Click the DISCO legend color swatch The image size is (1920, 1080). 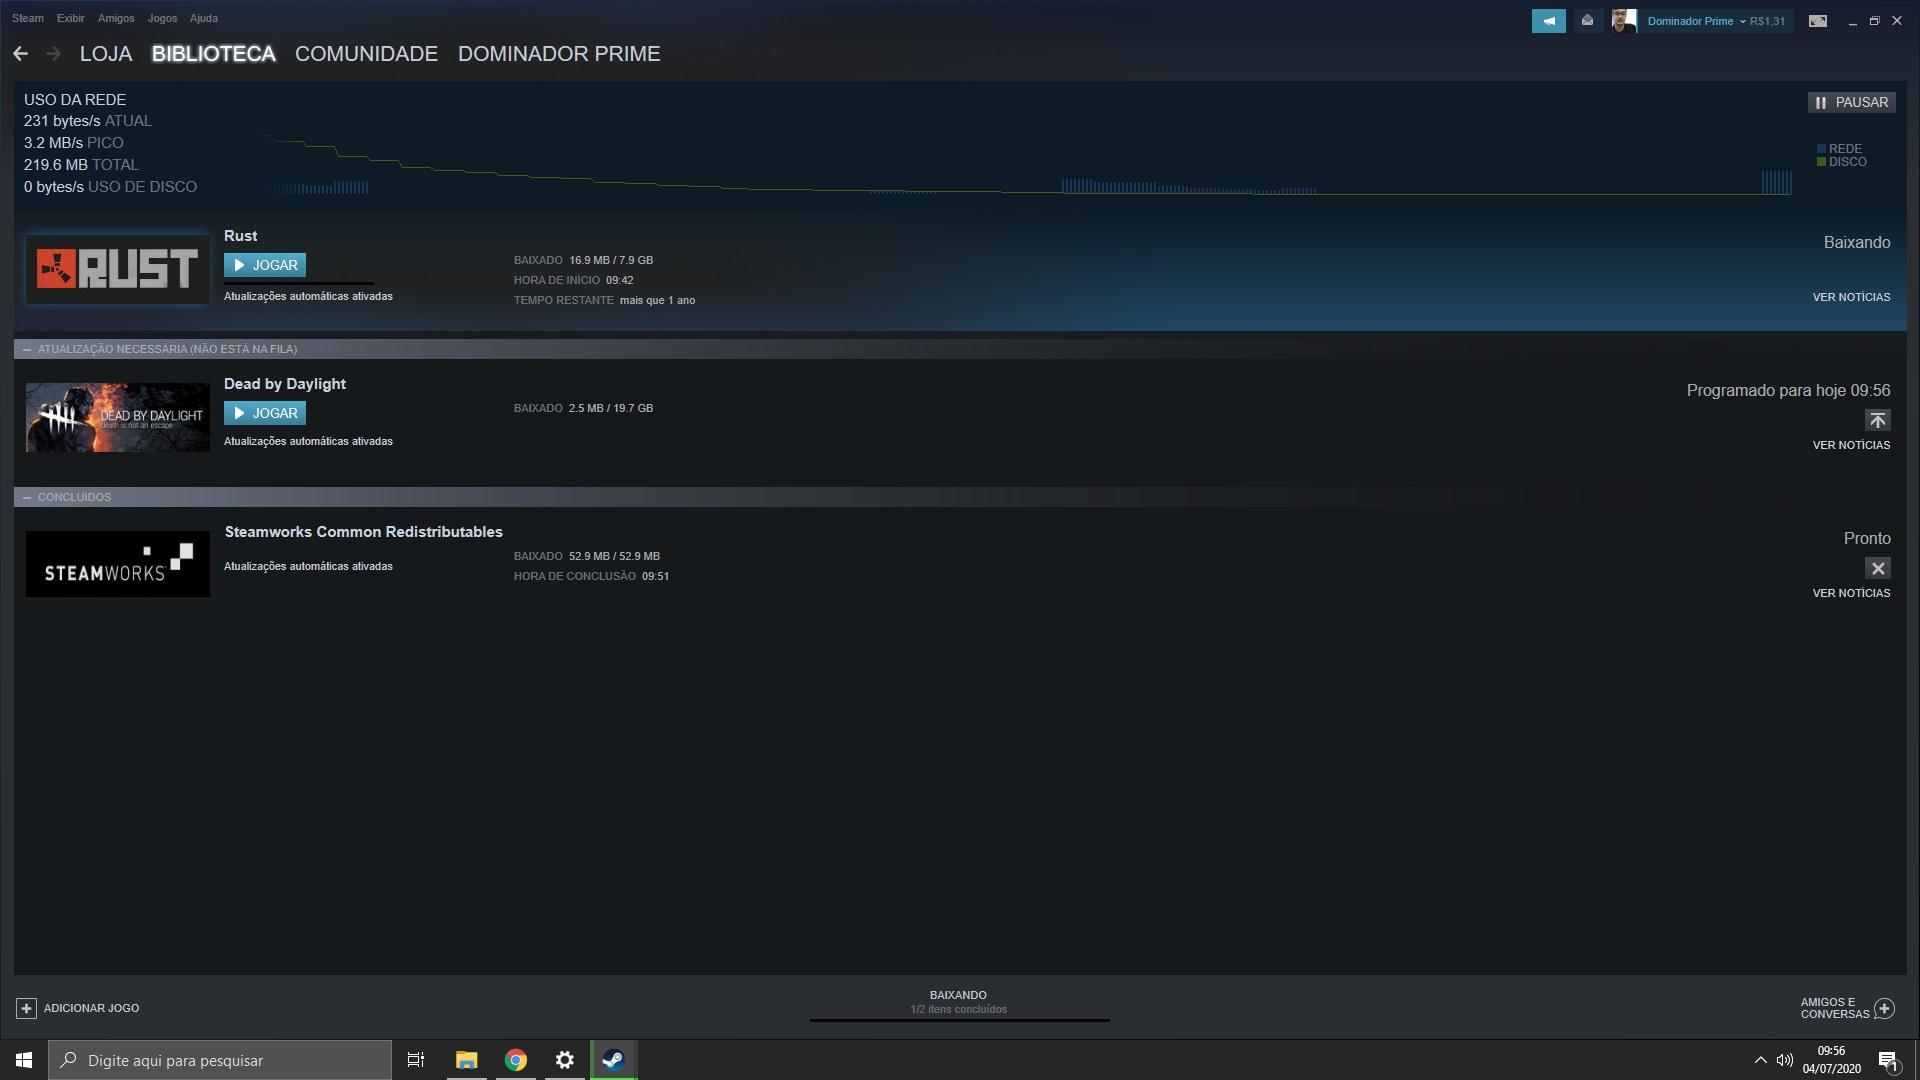[x=1822, y=162]
